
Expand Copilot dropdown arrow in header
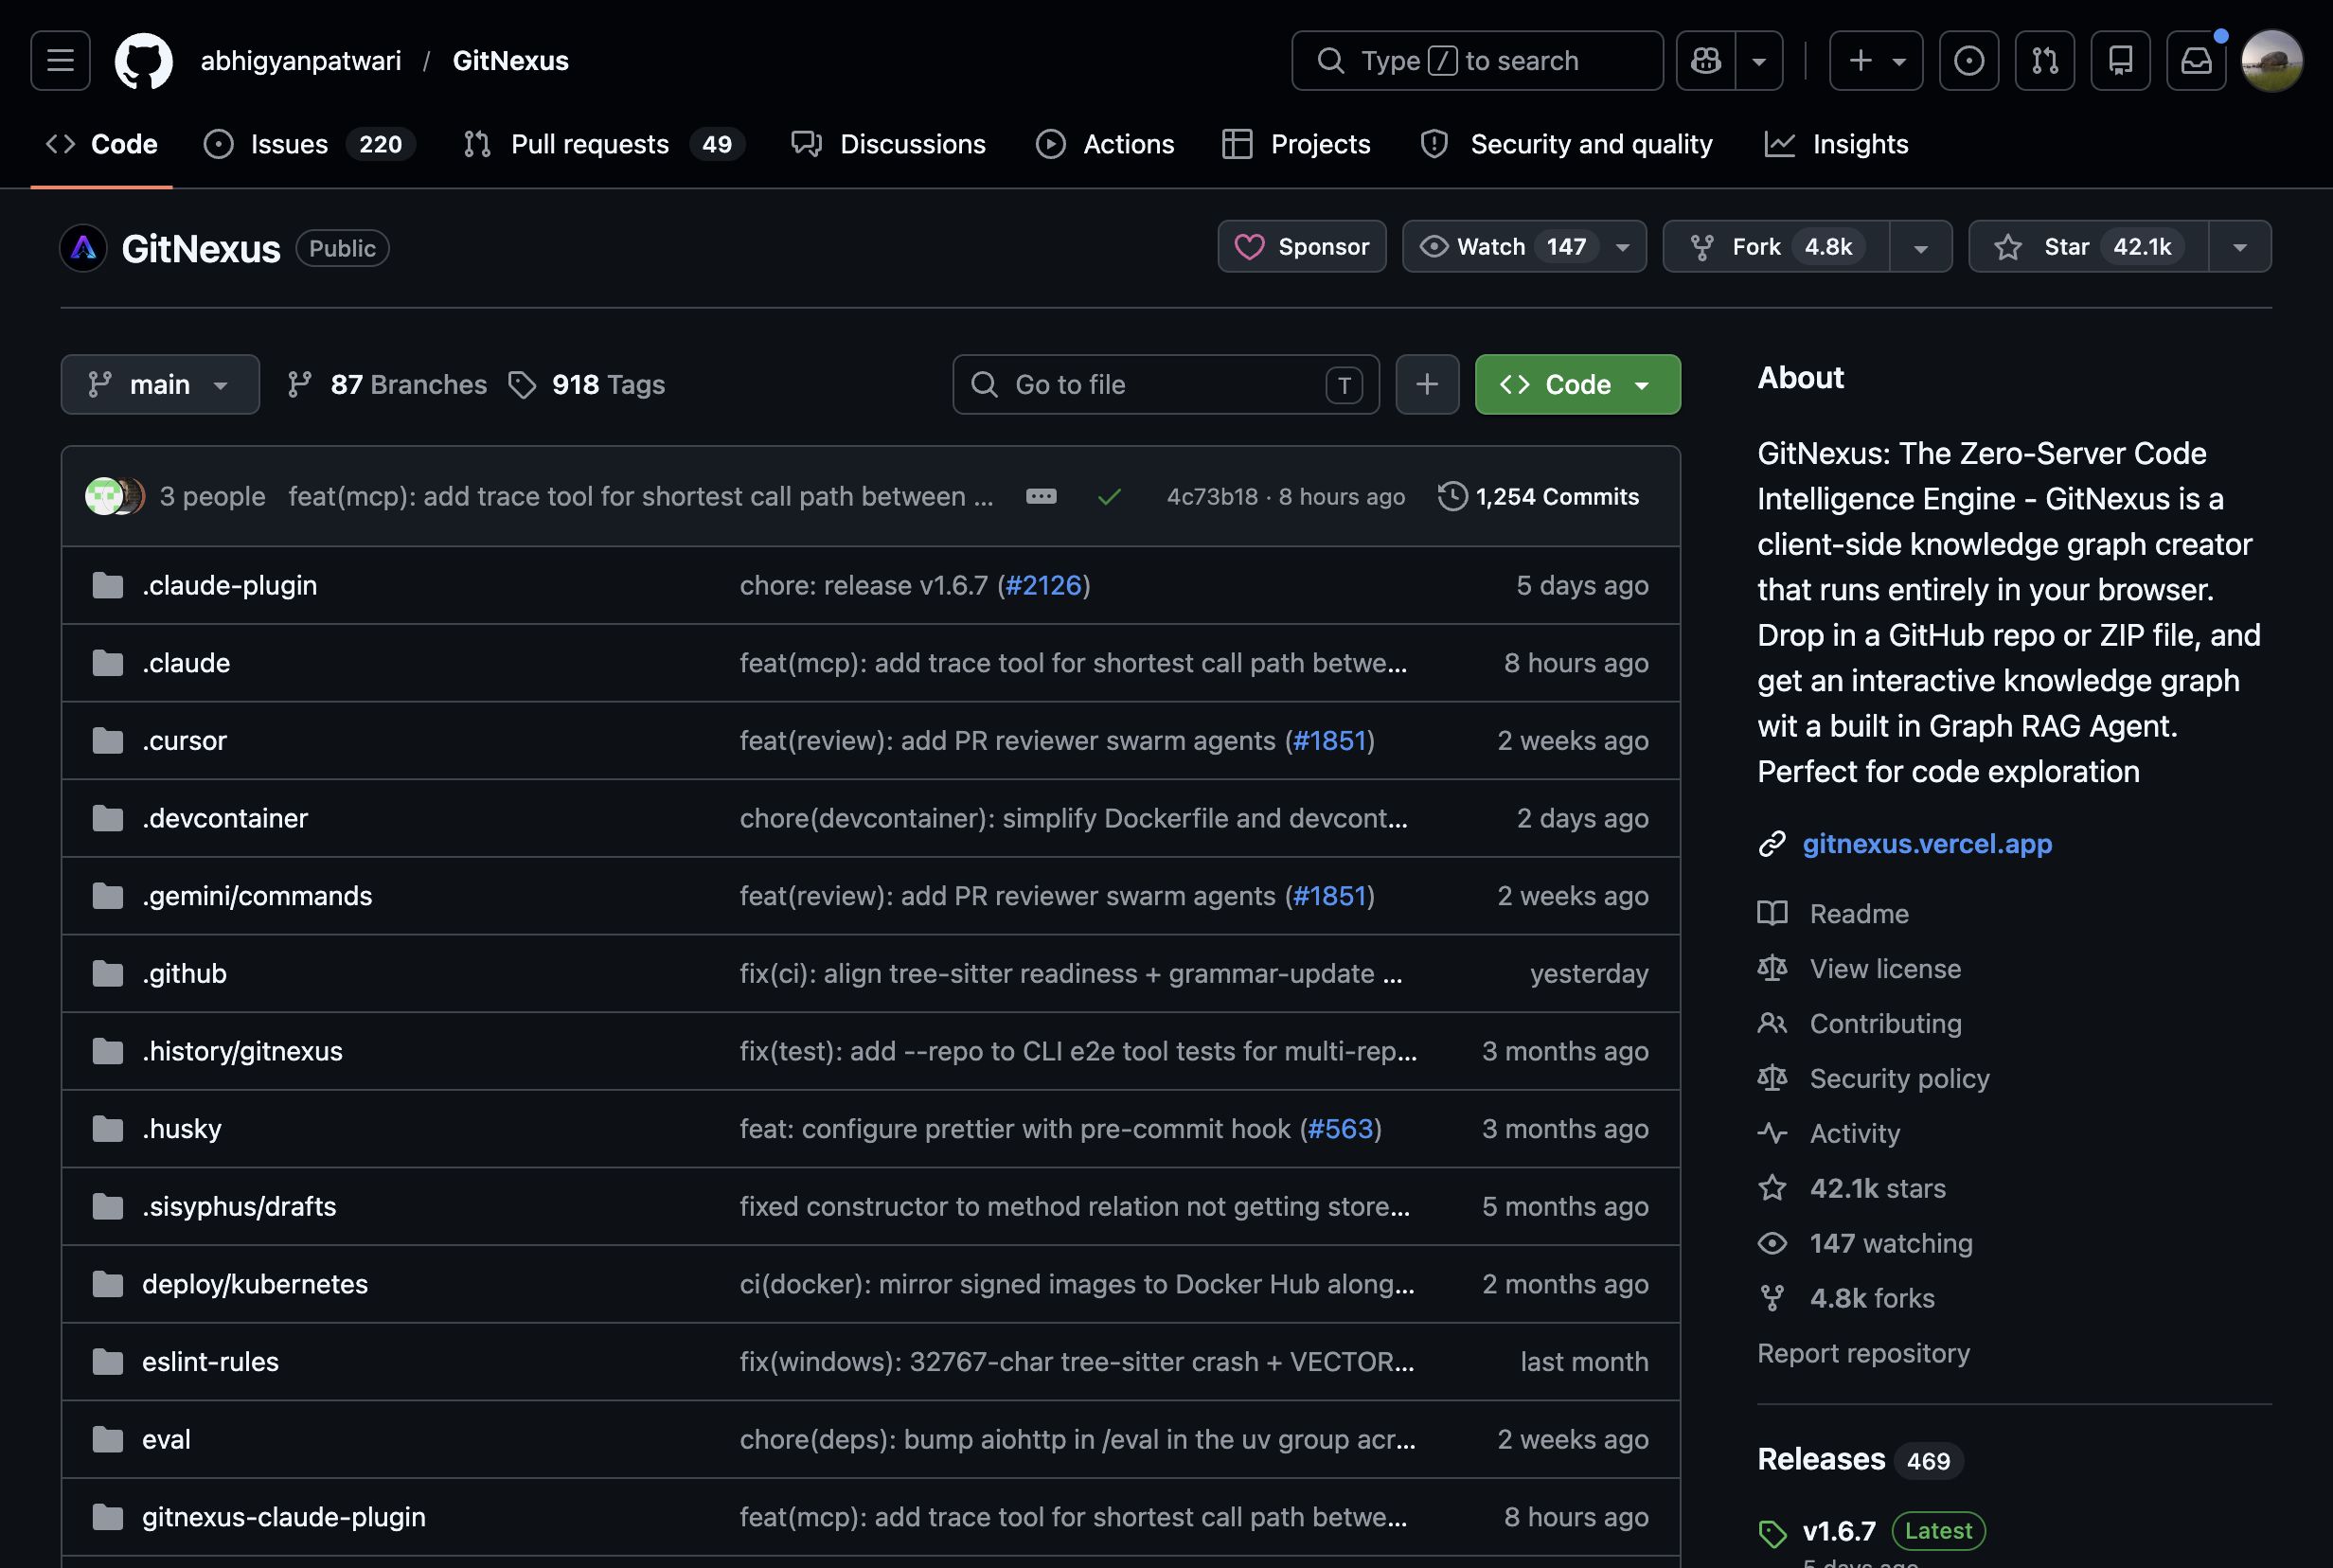click(x=1759, y=61)
